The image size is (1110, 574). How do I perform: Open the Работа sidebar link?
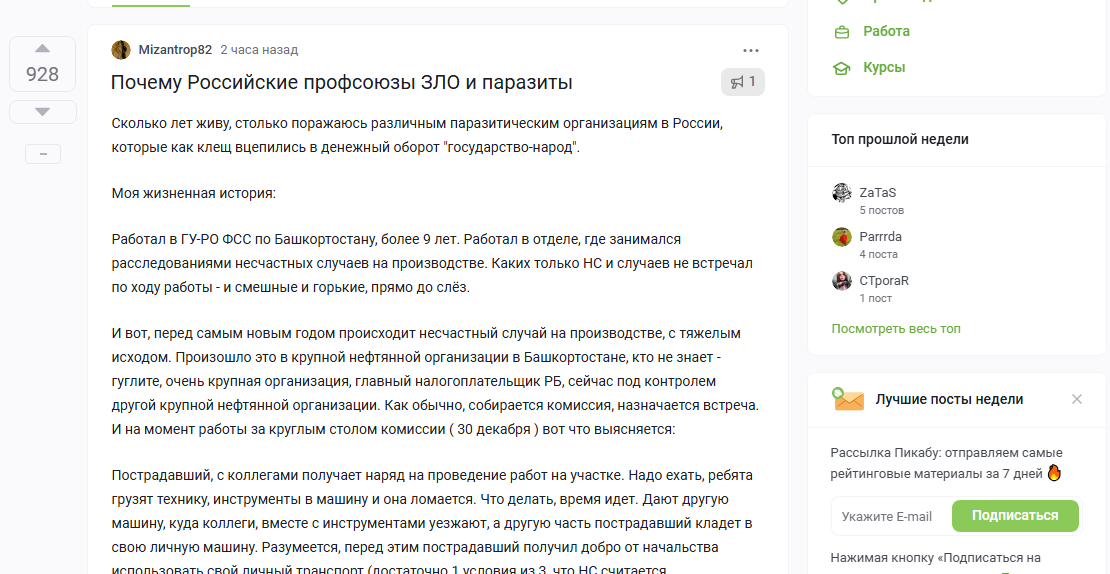click(886, 31)
